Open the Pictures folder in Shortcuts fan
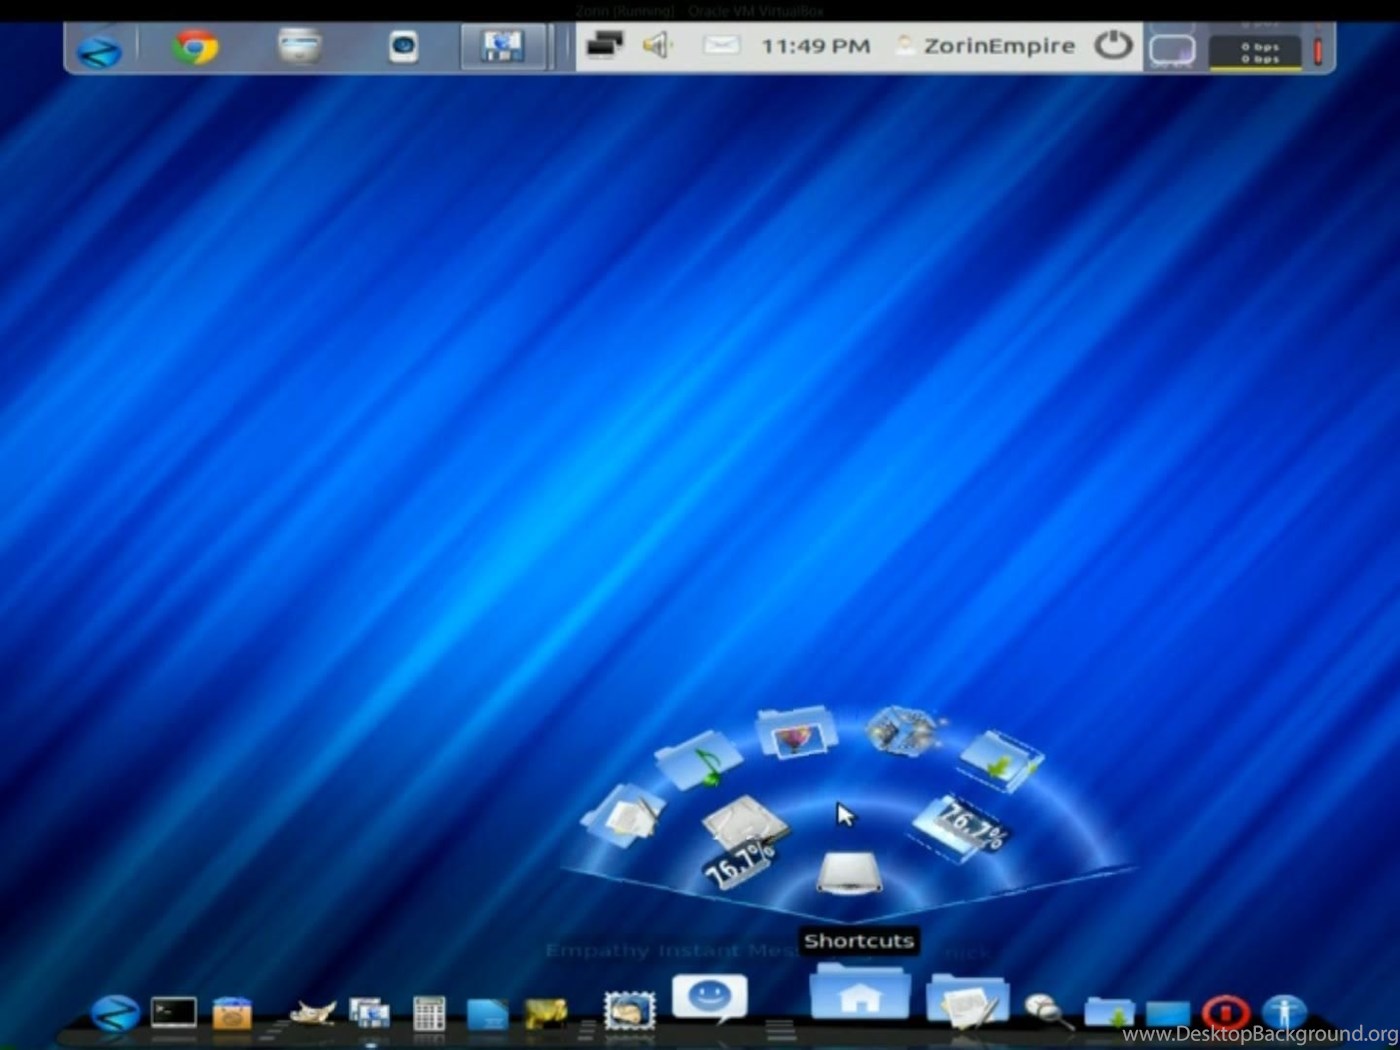1400x1050 pixels. 796,733
